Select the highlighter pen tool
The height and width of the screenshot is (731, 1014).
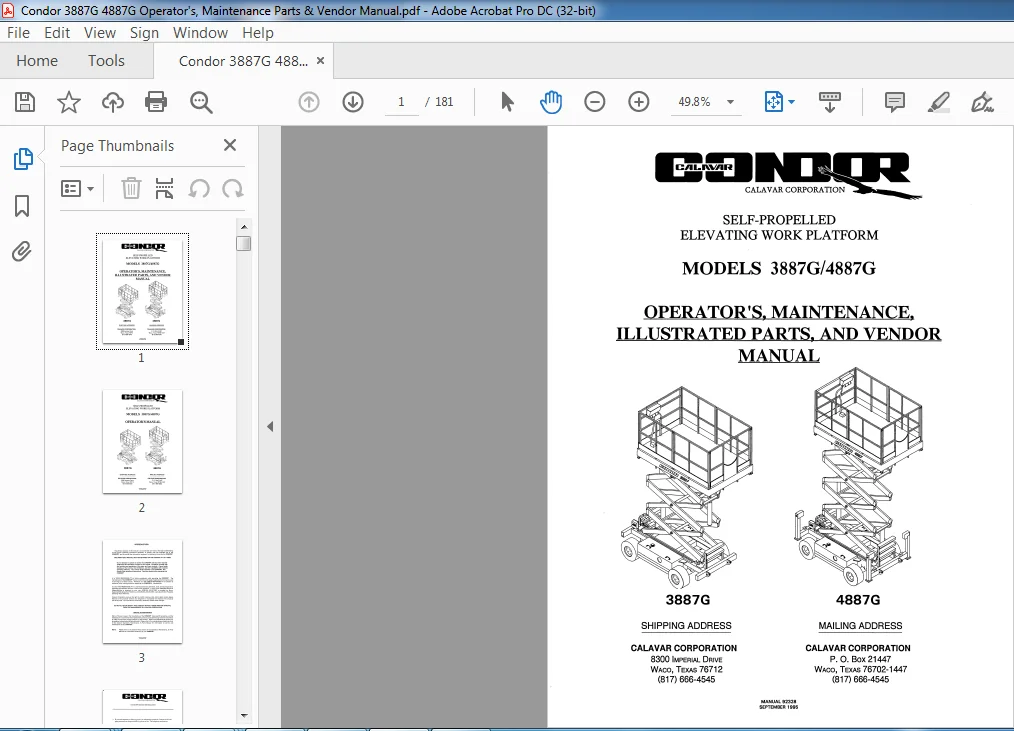[x=938, y=102]
